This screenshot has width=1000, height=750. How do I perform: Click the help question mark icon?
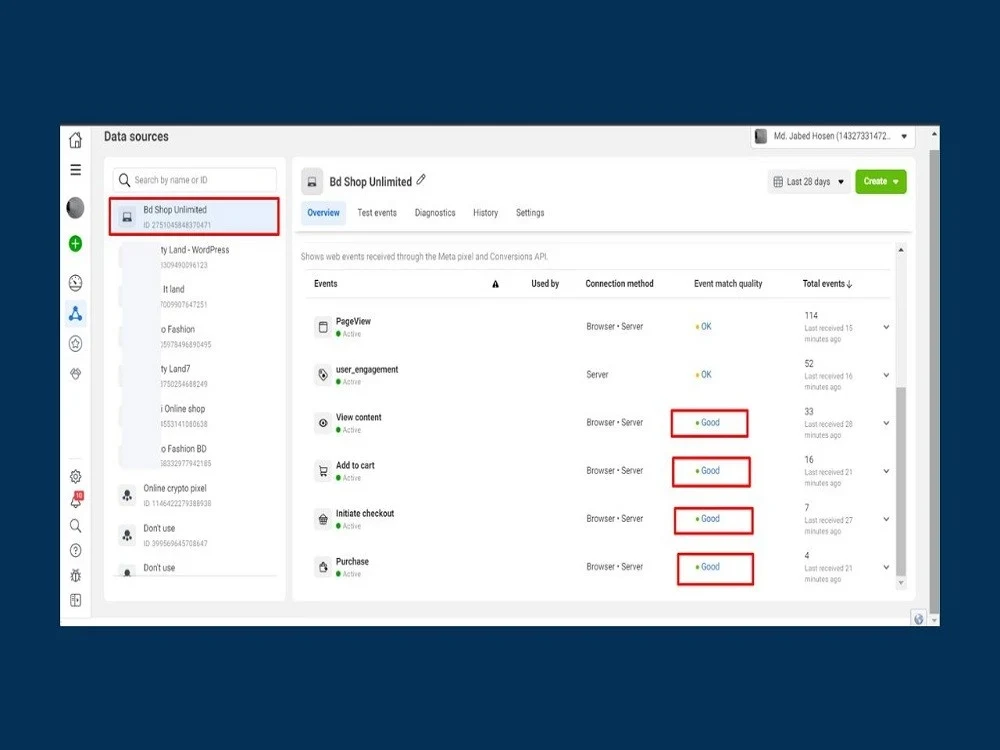(x=75, y=550)
